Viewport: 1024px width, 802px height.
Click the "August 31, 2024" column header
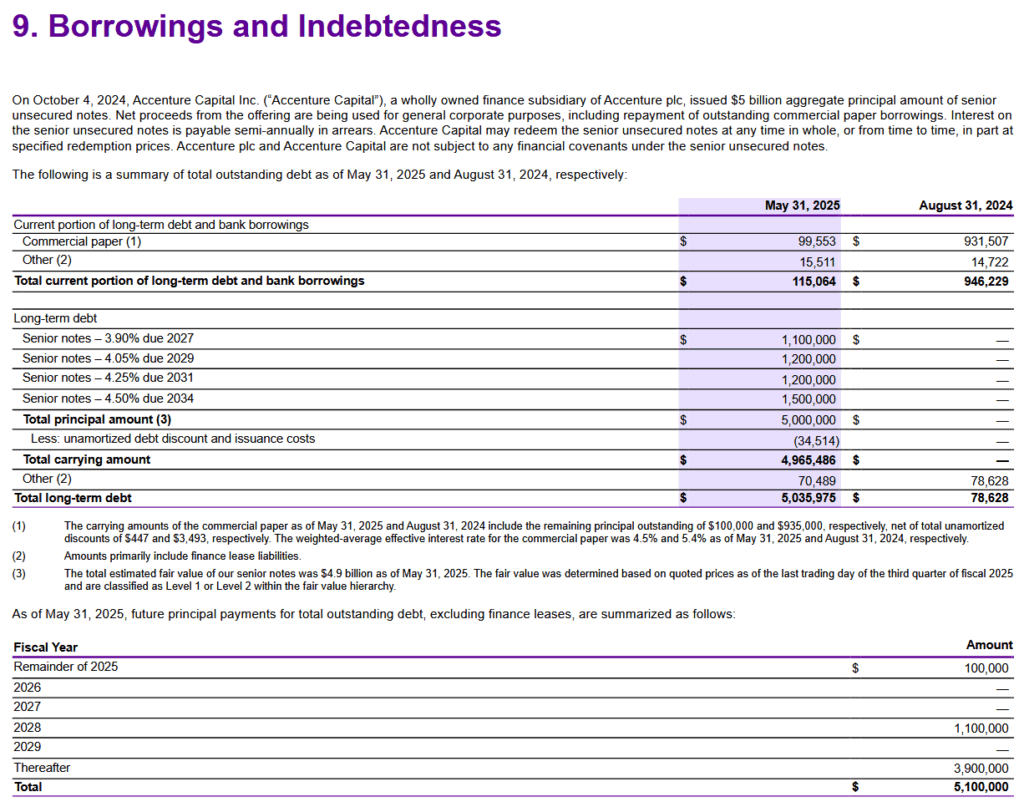point(965,206)
